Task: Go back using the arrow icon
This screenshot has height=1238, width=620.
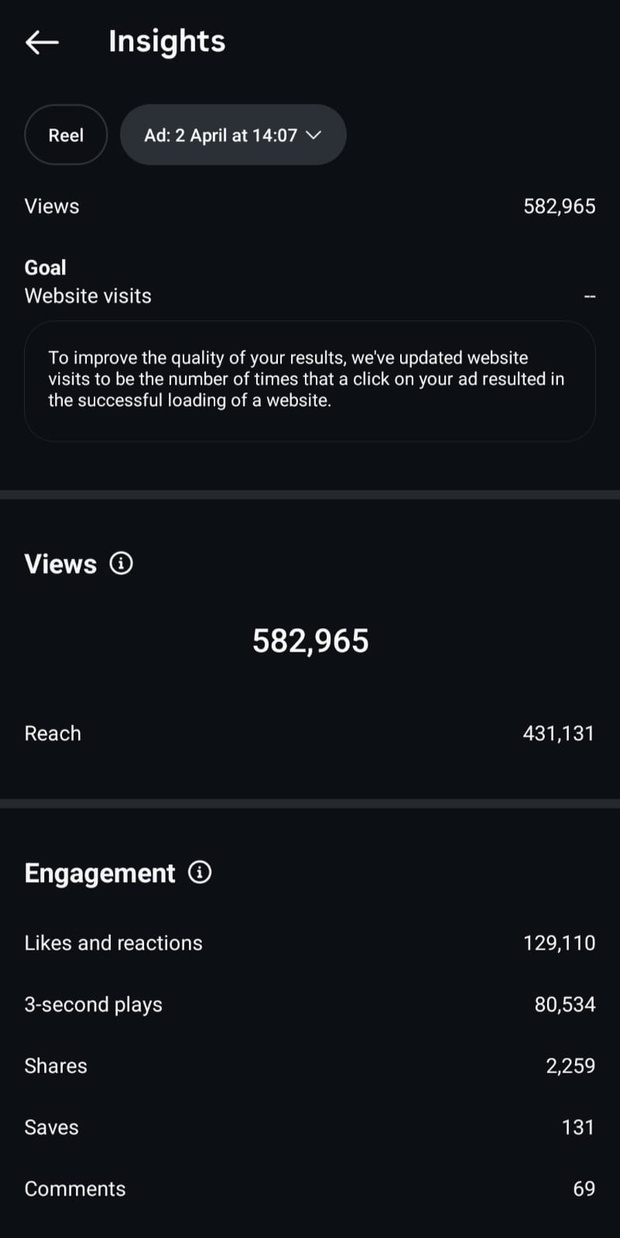Action: pyautogui.click(x=42, y=42)
